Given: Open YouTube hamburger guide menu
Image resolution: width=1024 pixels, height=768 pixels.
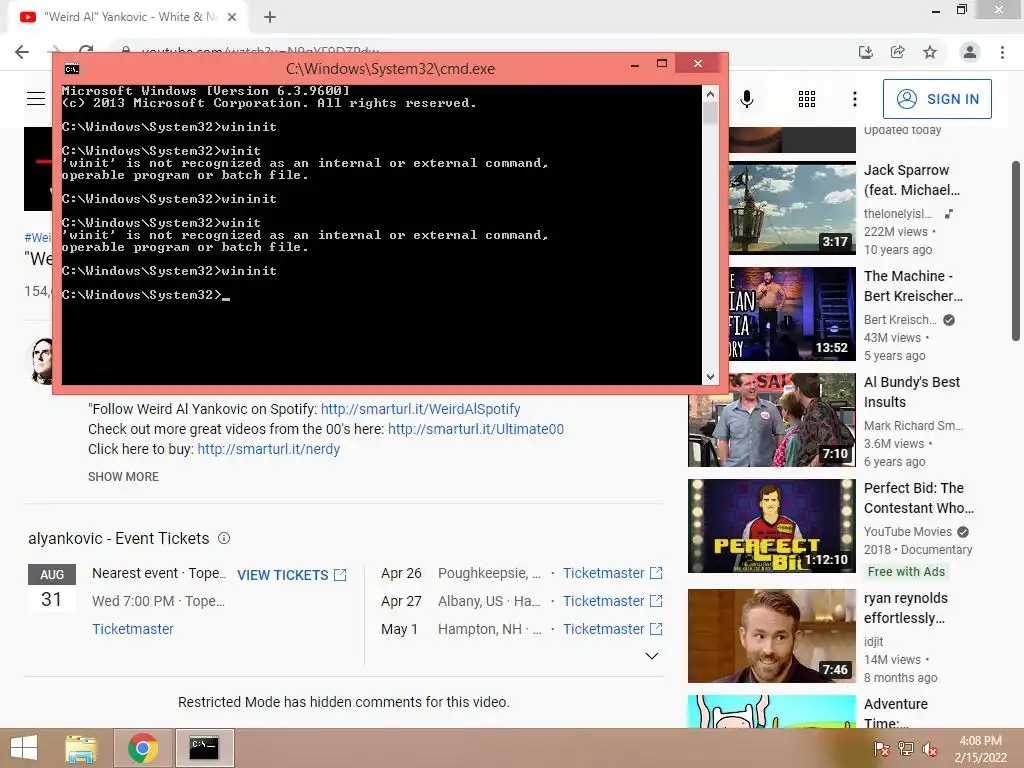Looking at the screenshot, I should coord(36,99).
